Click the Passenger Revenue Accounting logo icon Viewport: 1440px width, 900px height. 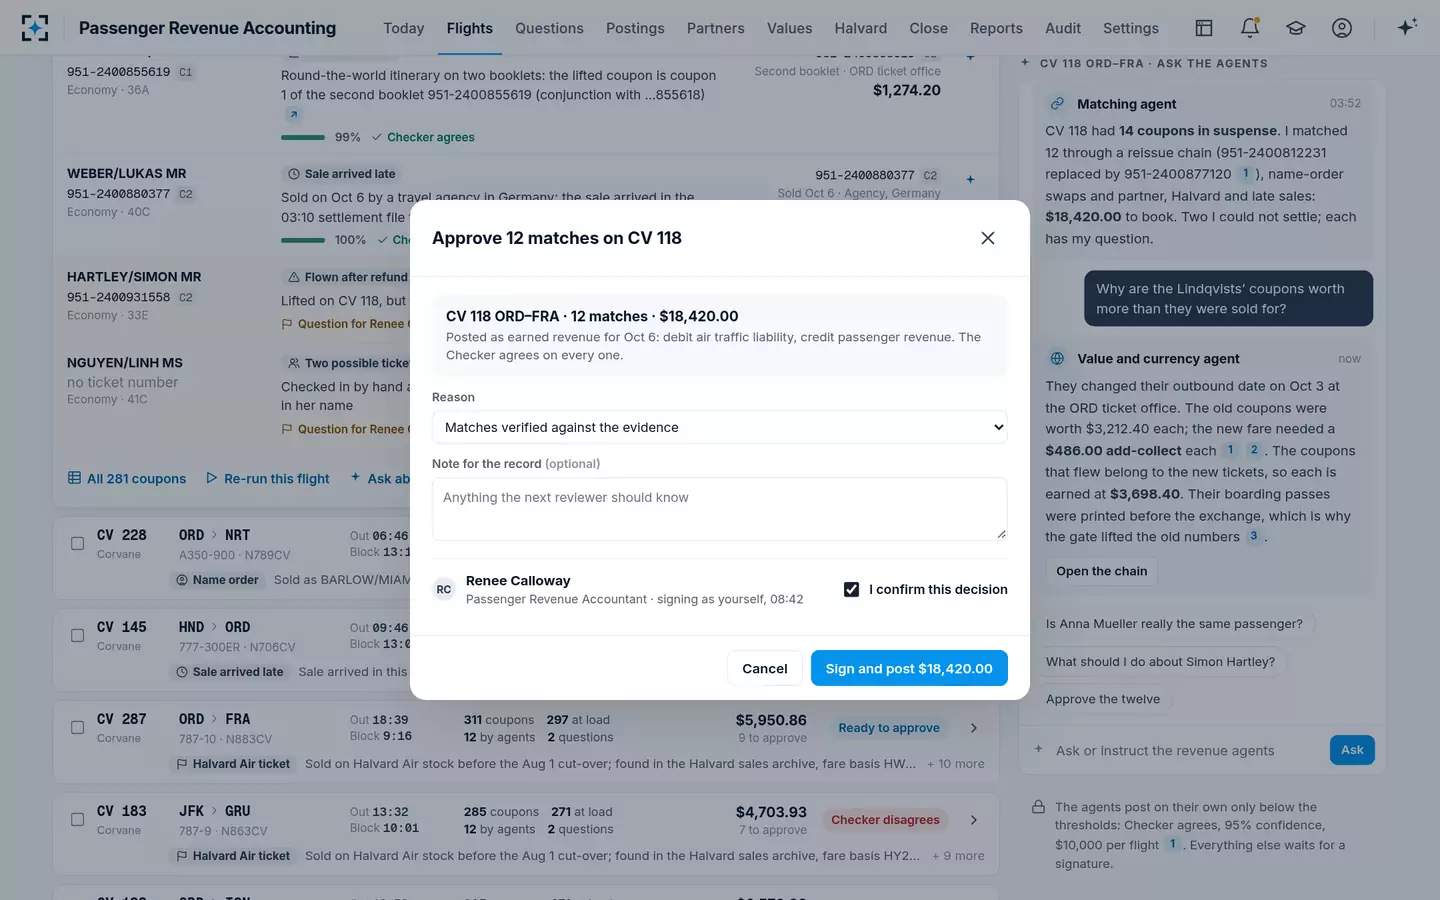coord(35,28)
